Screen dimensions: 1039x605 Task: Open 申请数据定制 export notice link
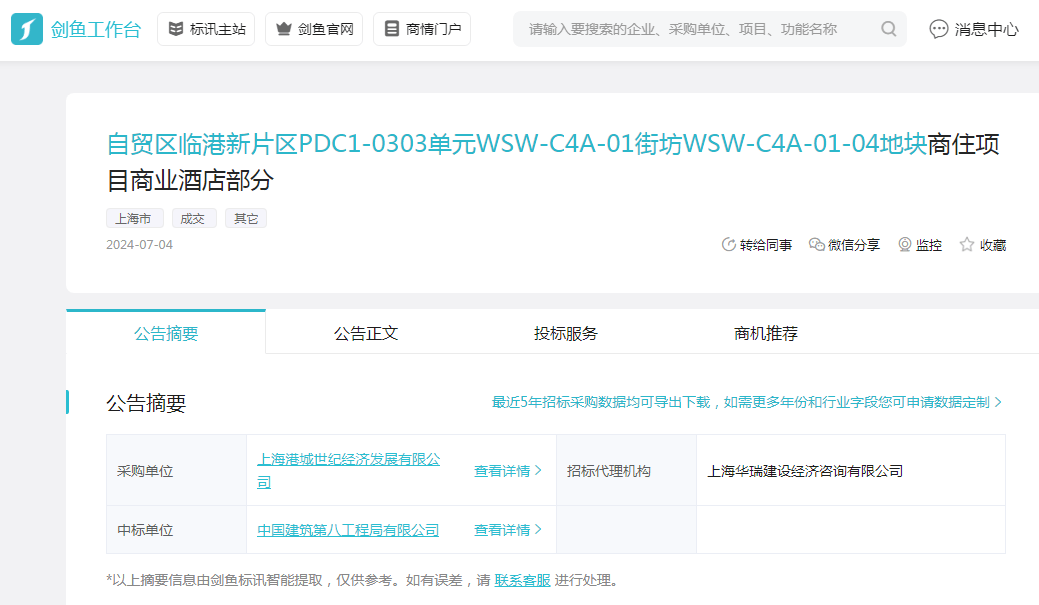pos(747,402)
